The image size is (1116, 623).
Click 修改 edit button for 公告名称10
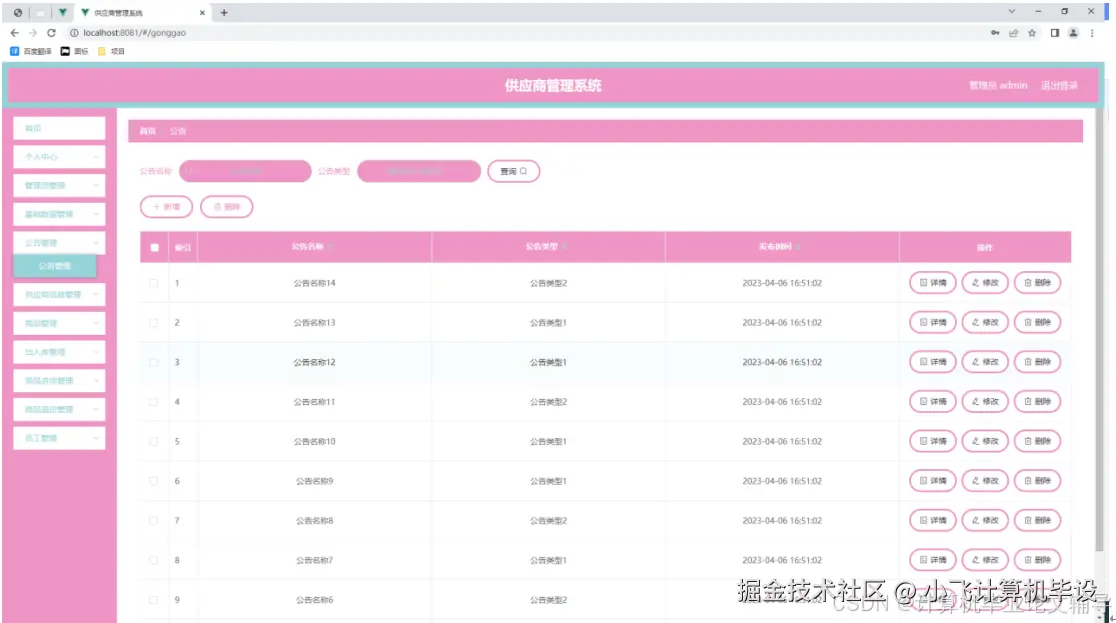[x=985, y=441]
